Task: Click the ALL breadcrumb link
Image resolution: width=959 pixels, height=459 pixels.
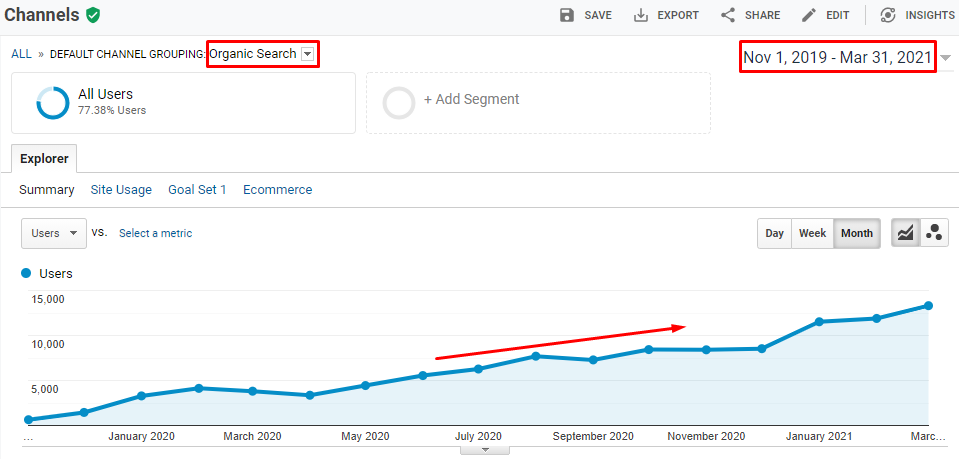Action: [x=21, y=54]
